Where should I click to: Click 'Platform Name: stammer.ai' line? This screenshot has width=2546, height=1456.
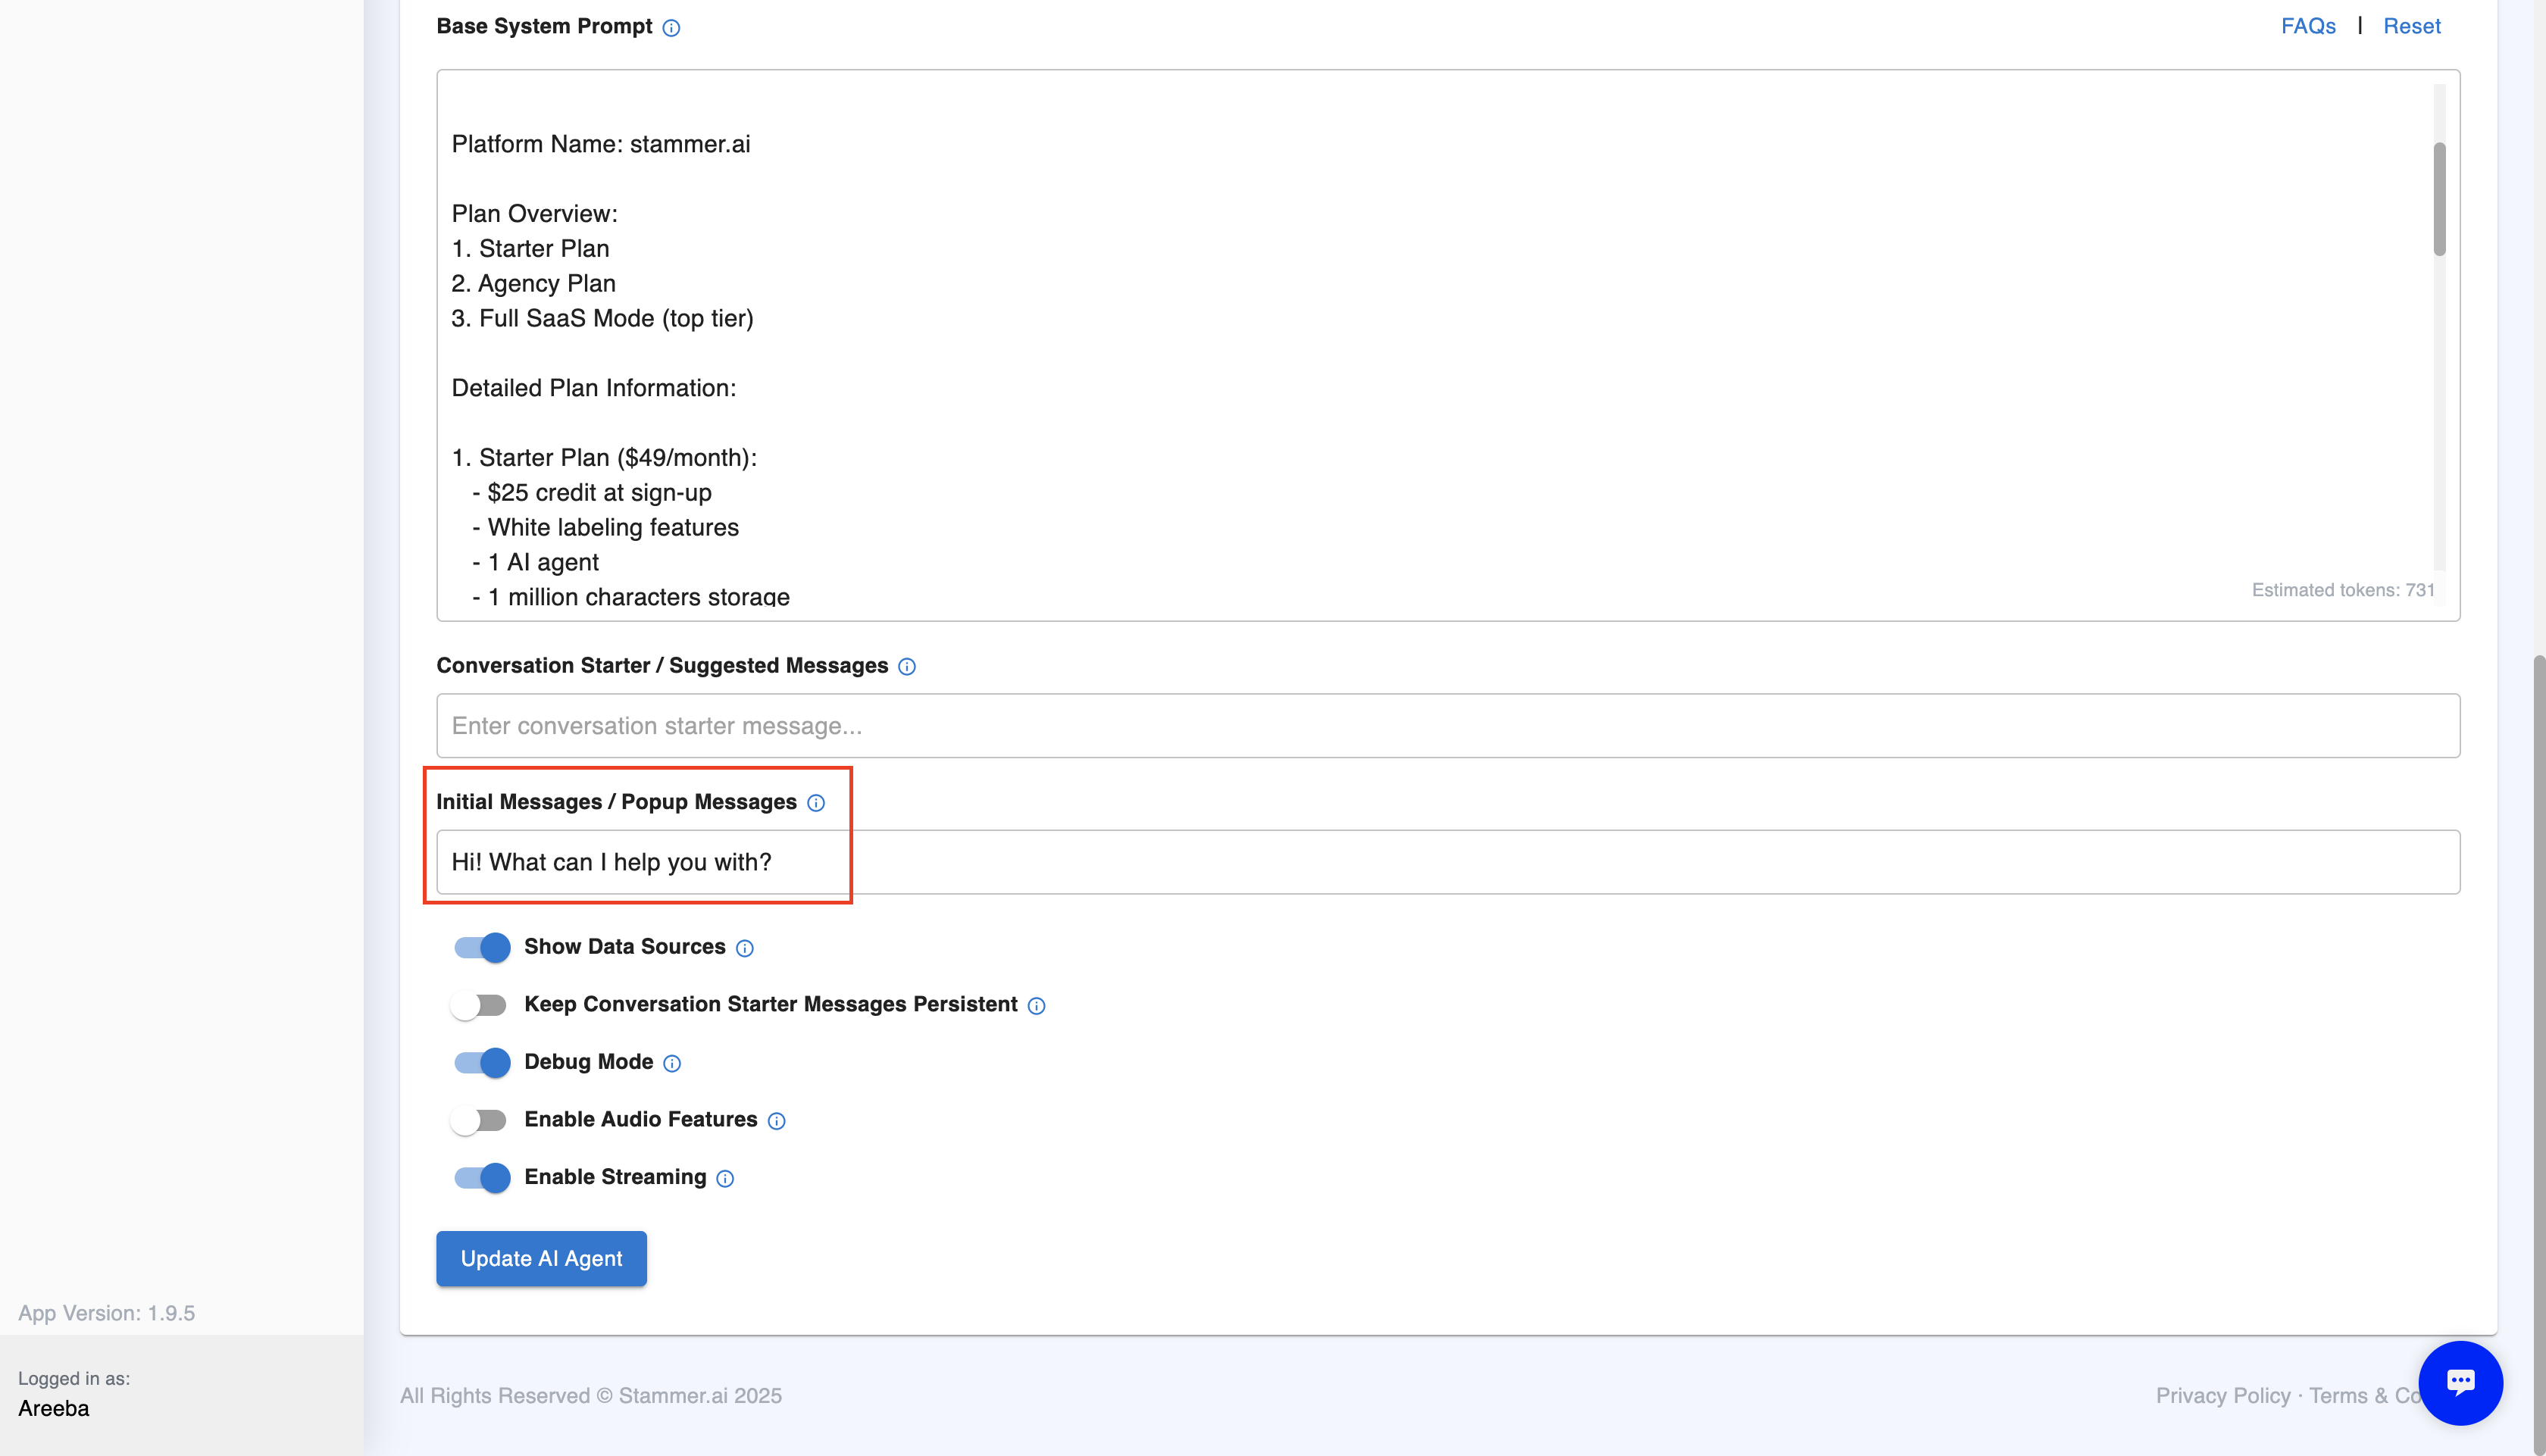[x=600, y=144]
